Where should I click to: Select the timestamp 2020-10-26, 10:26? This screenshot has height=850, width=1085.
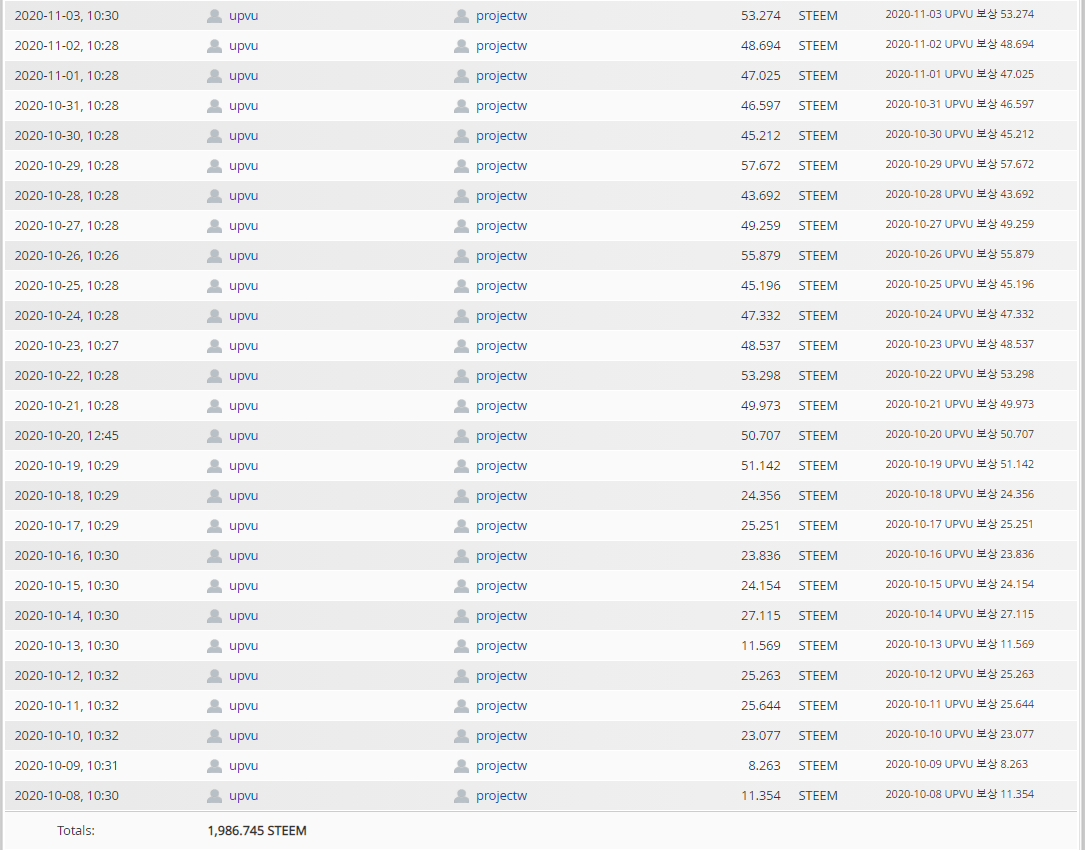pyautogui.click(x=66, y=256)
